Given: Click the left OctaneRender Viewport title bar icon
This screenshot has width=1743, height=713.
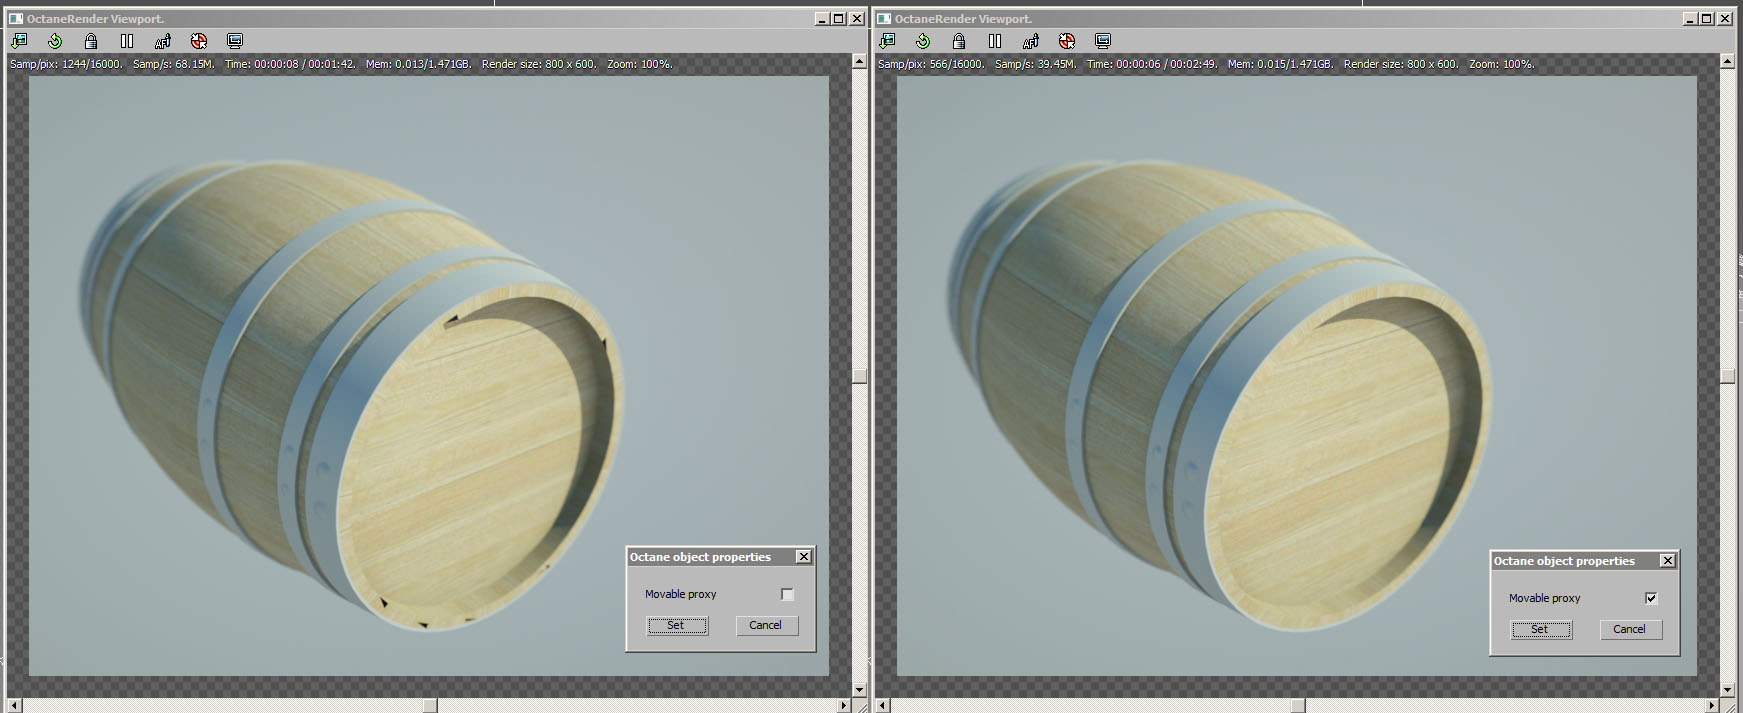Looking at the screenshot, I should (16, 18).
